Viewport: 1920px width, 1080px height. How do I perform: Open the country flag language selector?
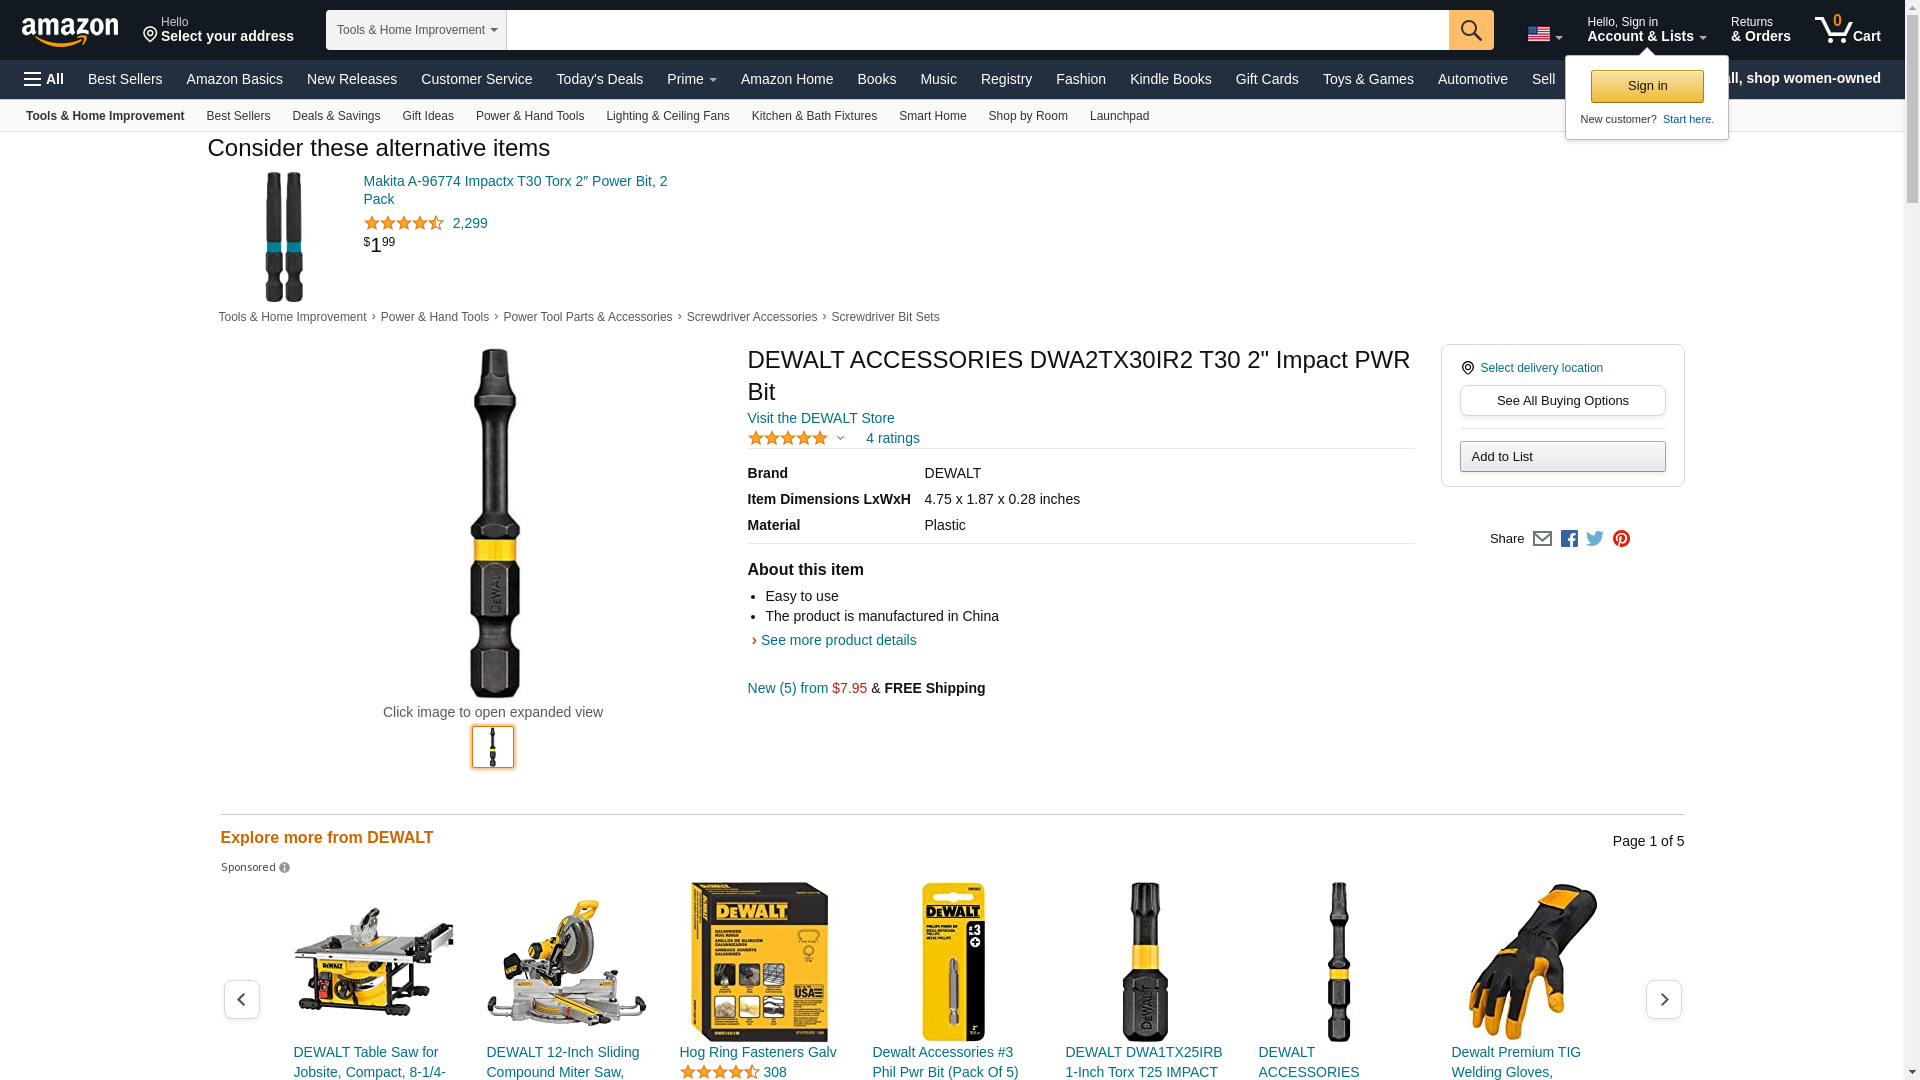[1544, 35]
